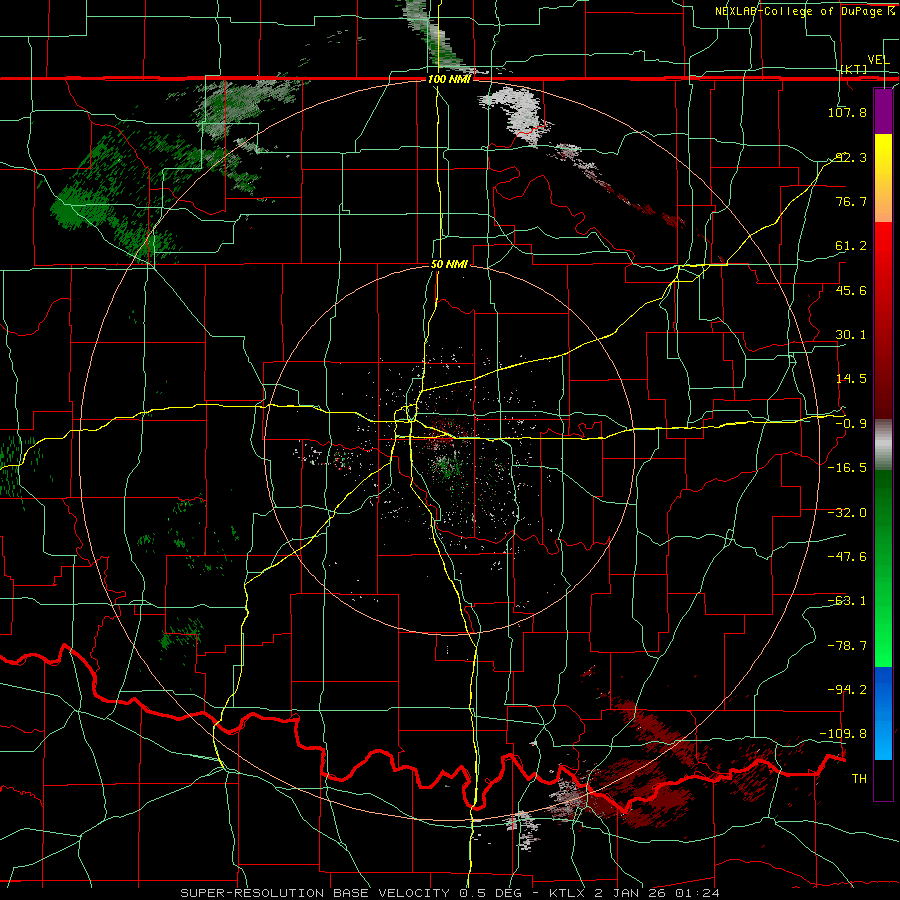Viewport: 900px width, 900px height.
Task: Pick the dark TH segment at color bar bottom
Action: click(883, 779)
